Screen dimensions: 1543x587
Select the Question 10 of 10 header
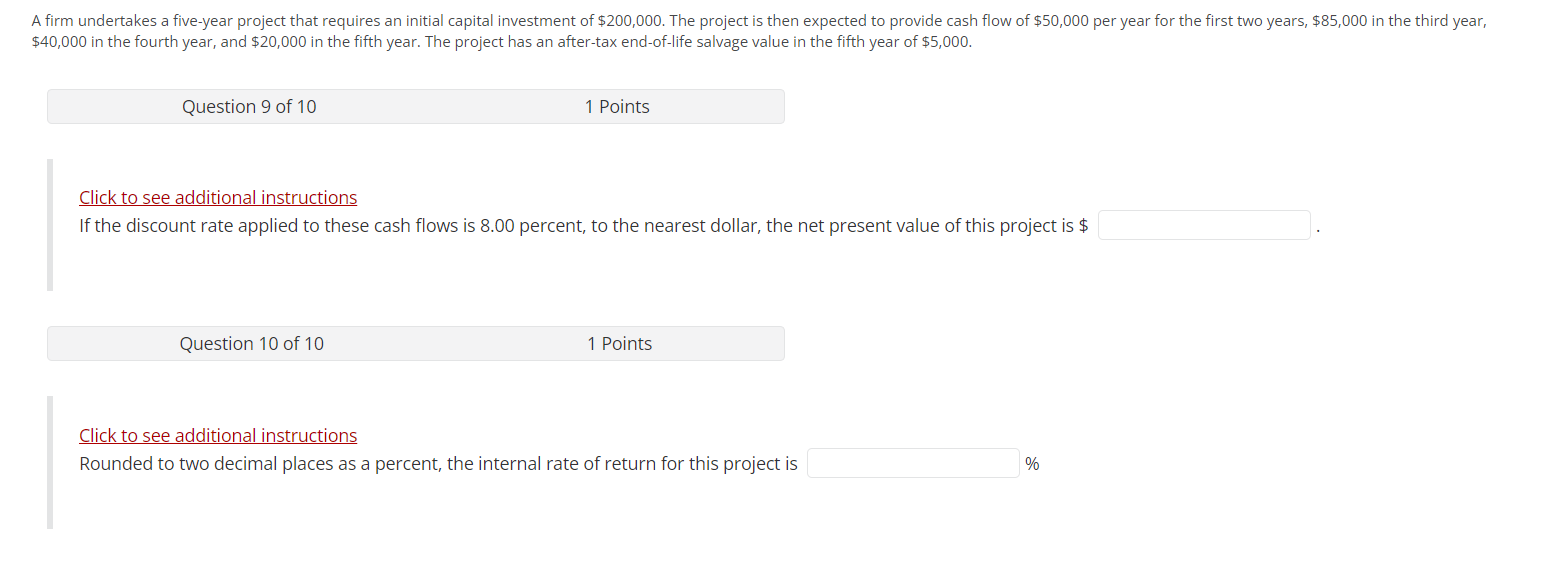coord(251,343)
